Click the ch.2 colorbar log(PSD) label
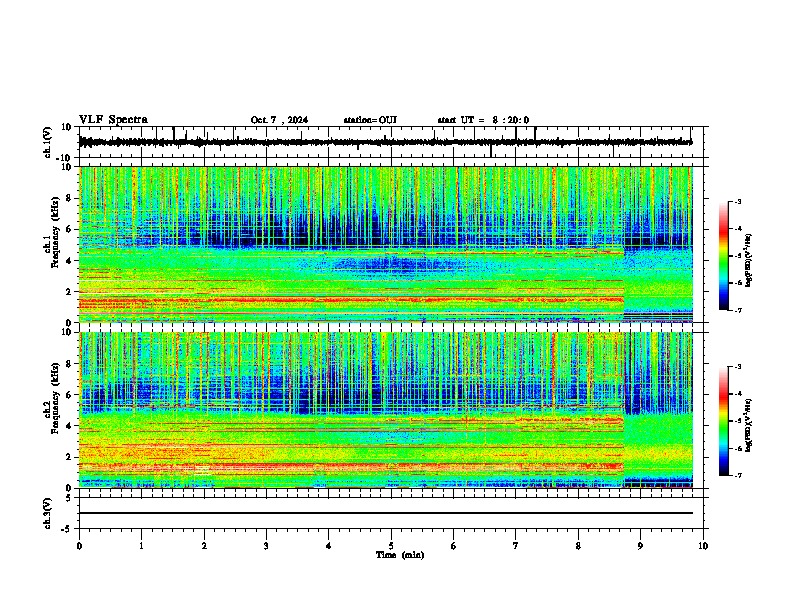 tap(749, 425)
